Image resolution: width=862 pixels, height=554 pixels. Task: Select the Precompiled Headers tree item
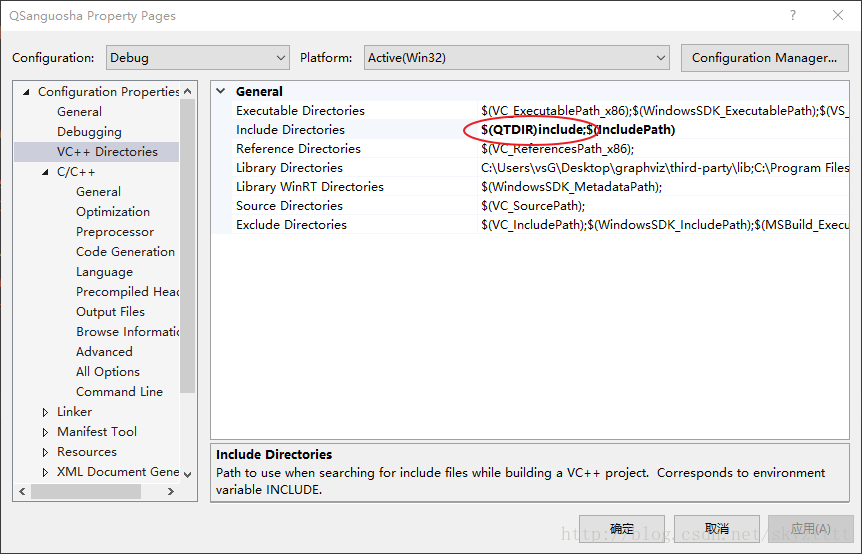click(128, 292)
